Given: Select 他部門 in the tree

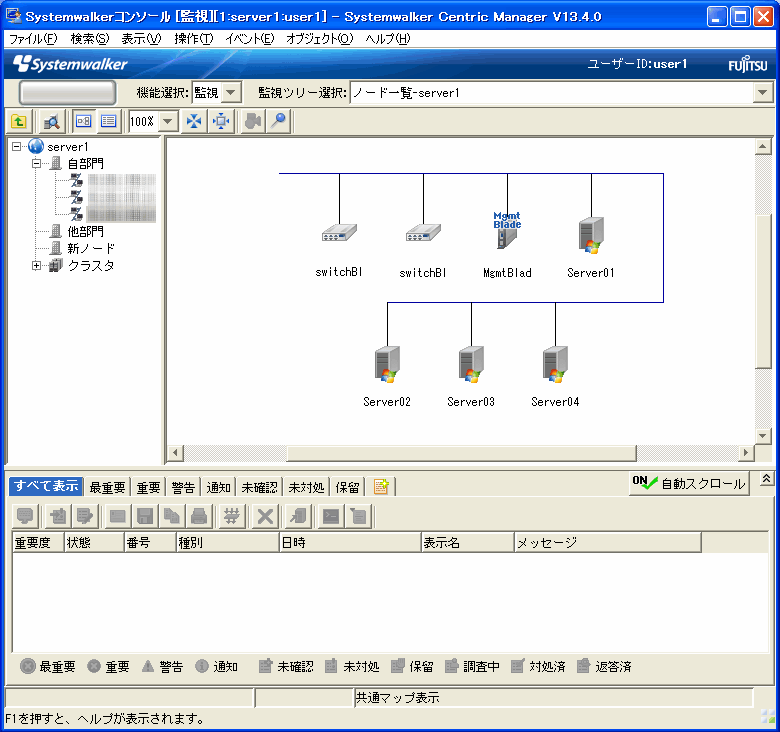Looking at the screenshot, I should tap(86, 232).
